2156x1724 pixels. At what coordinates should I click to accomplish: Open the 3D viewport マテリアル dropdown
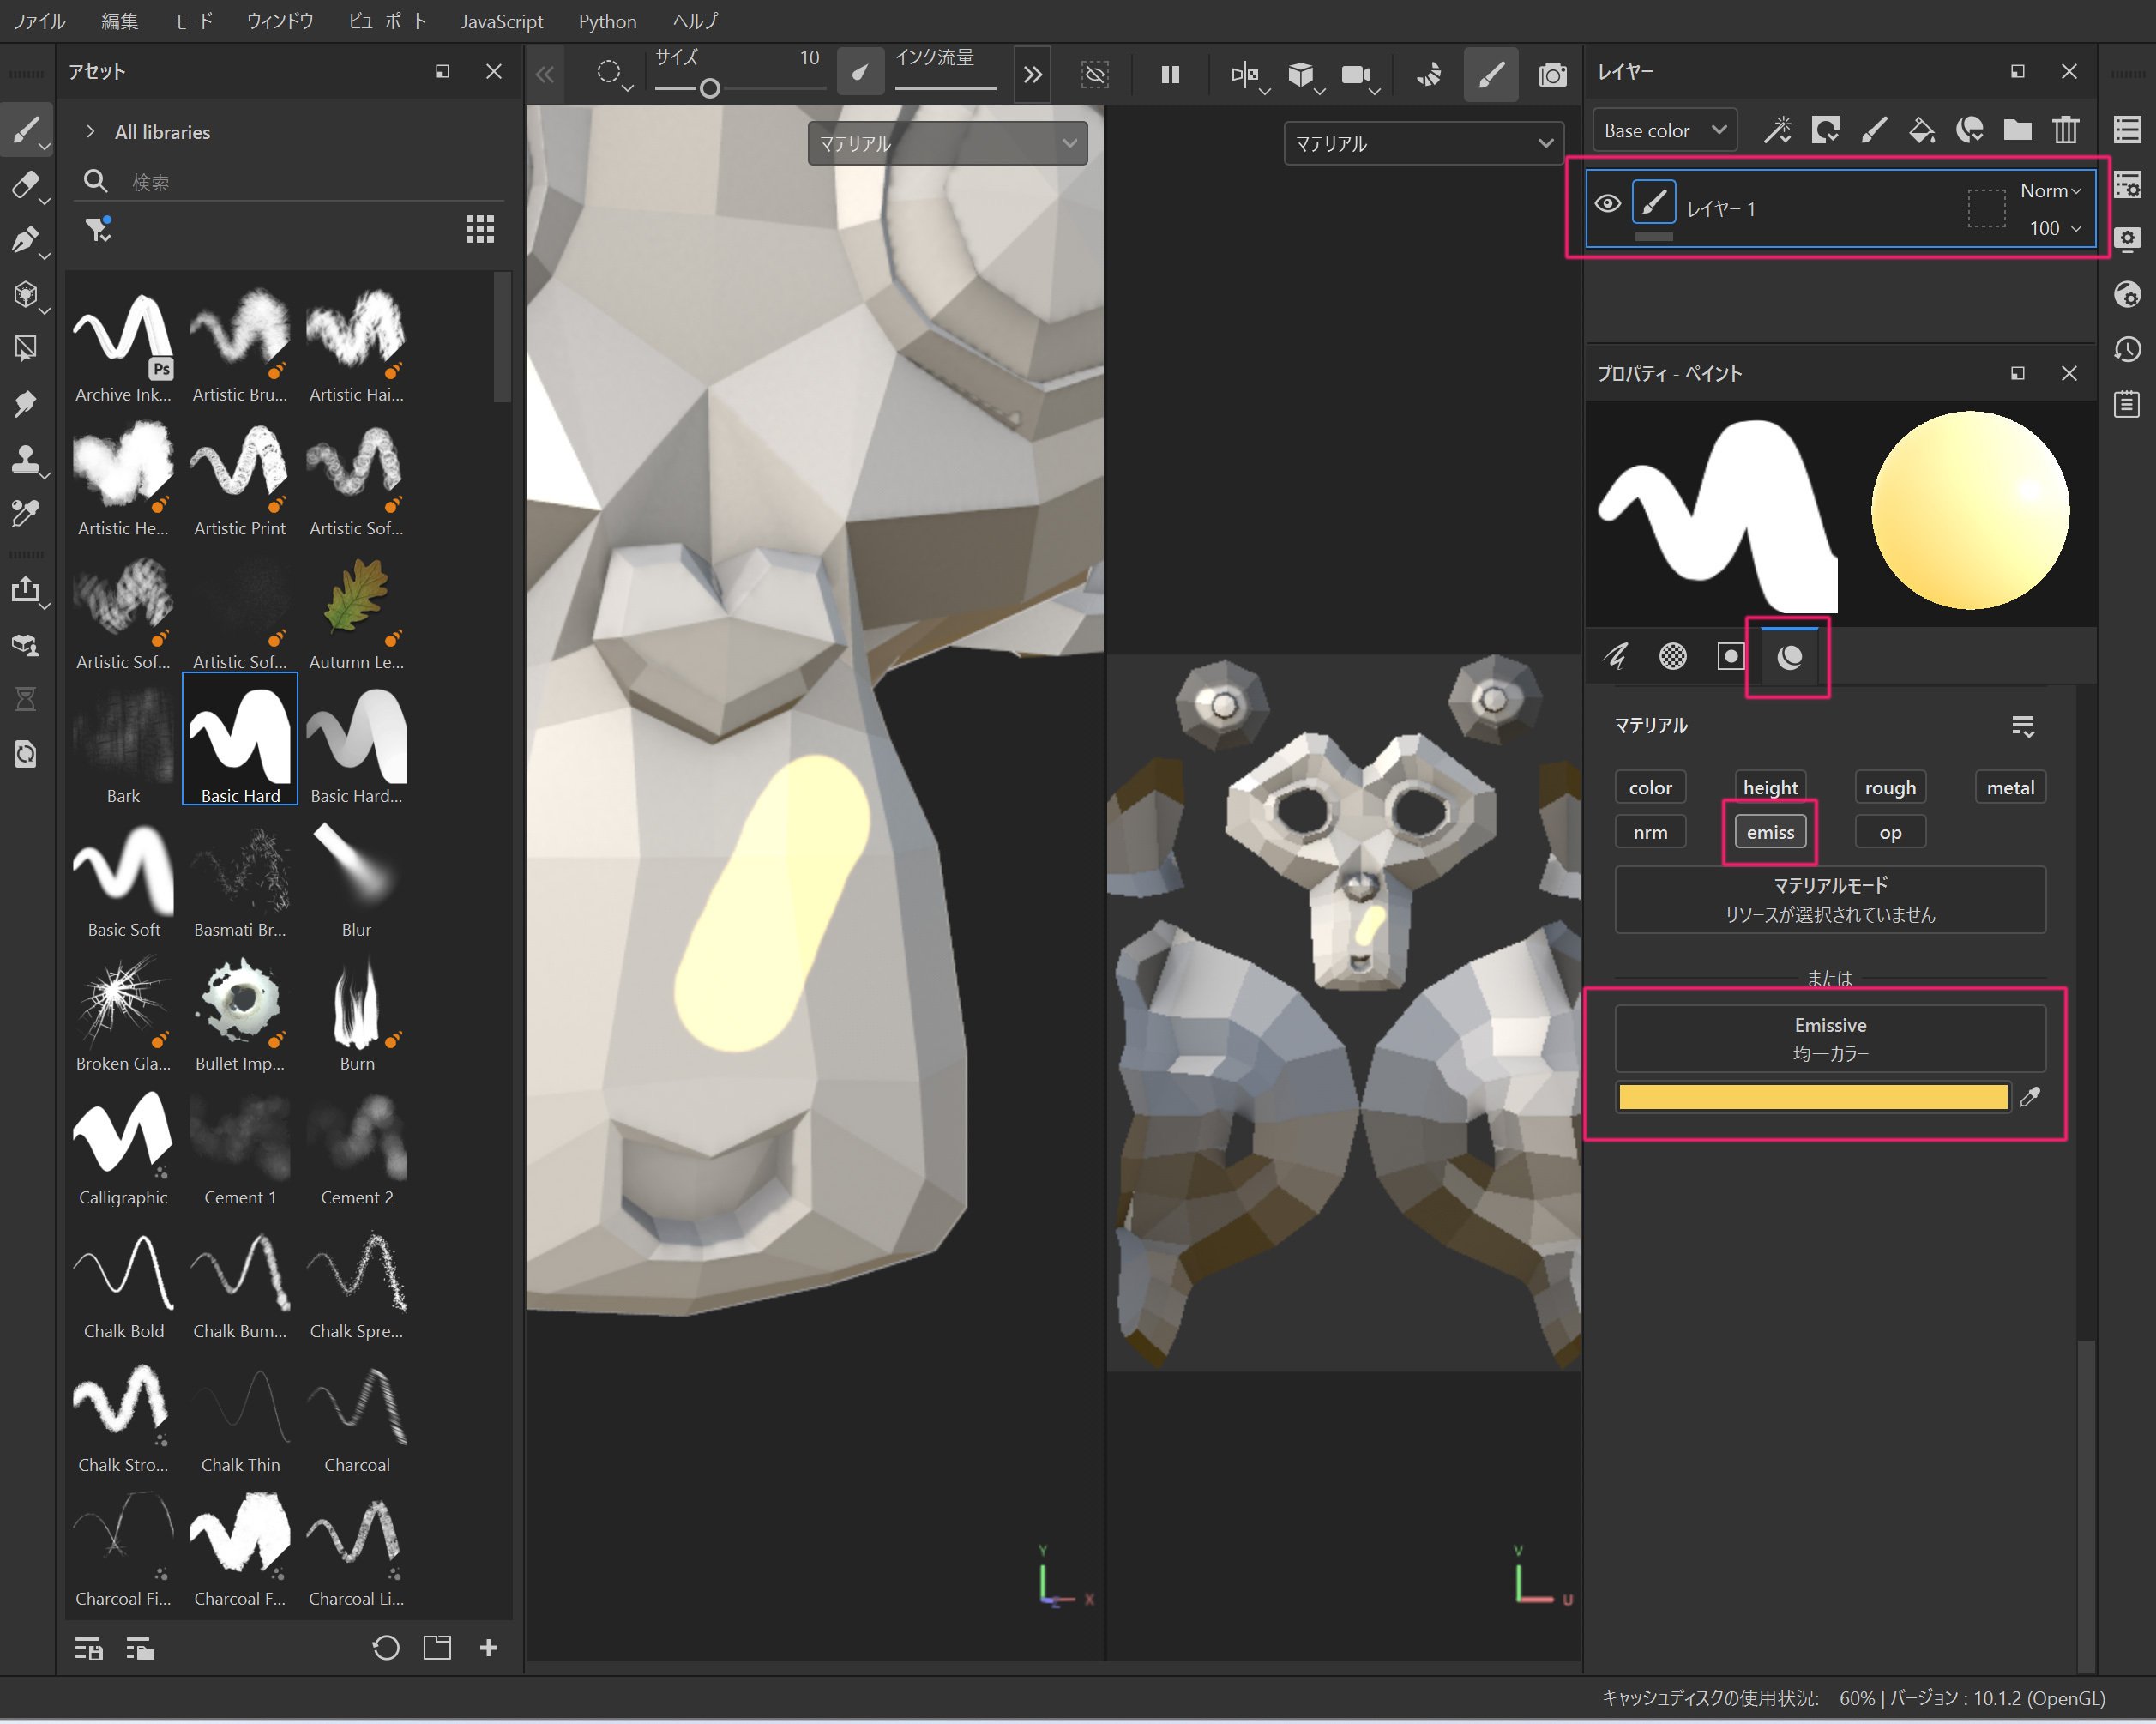tap(947, 144)
